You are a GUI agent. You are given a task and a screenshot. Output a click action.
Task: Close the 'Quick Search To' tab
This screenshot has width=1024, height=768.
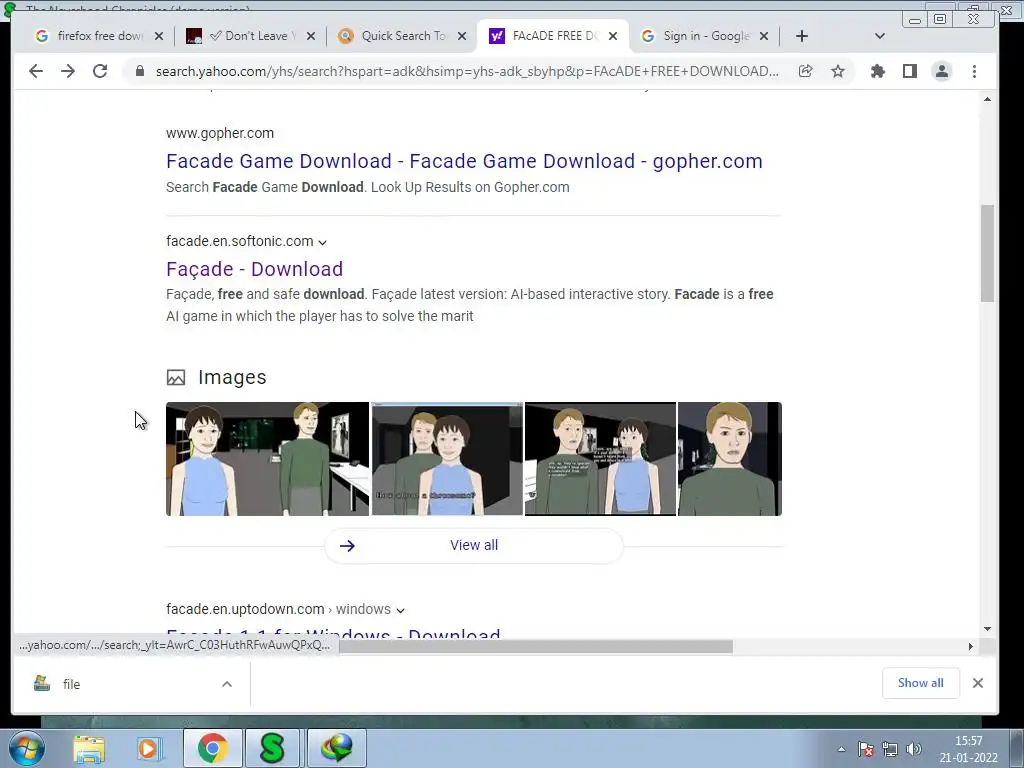coord(462,36)
